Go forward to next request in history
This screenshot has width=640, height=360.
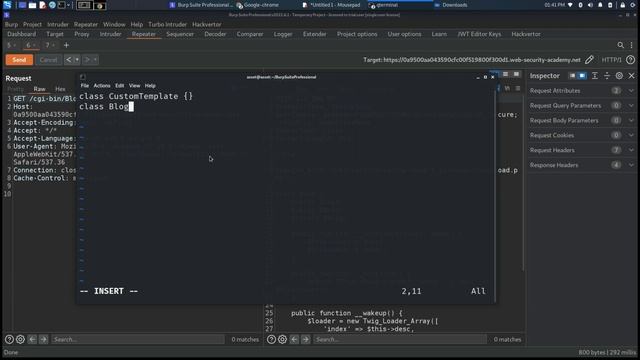click(x=87, y=60)
